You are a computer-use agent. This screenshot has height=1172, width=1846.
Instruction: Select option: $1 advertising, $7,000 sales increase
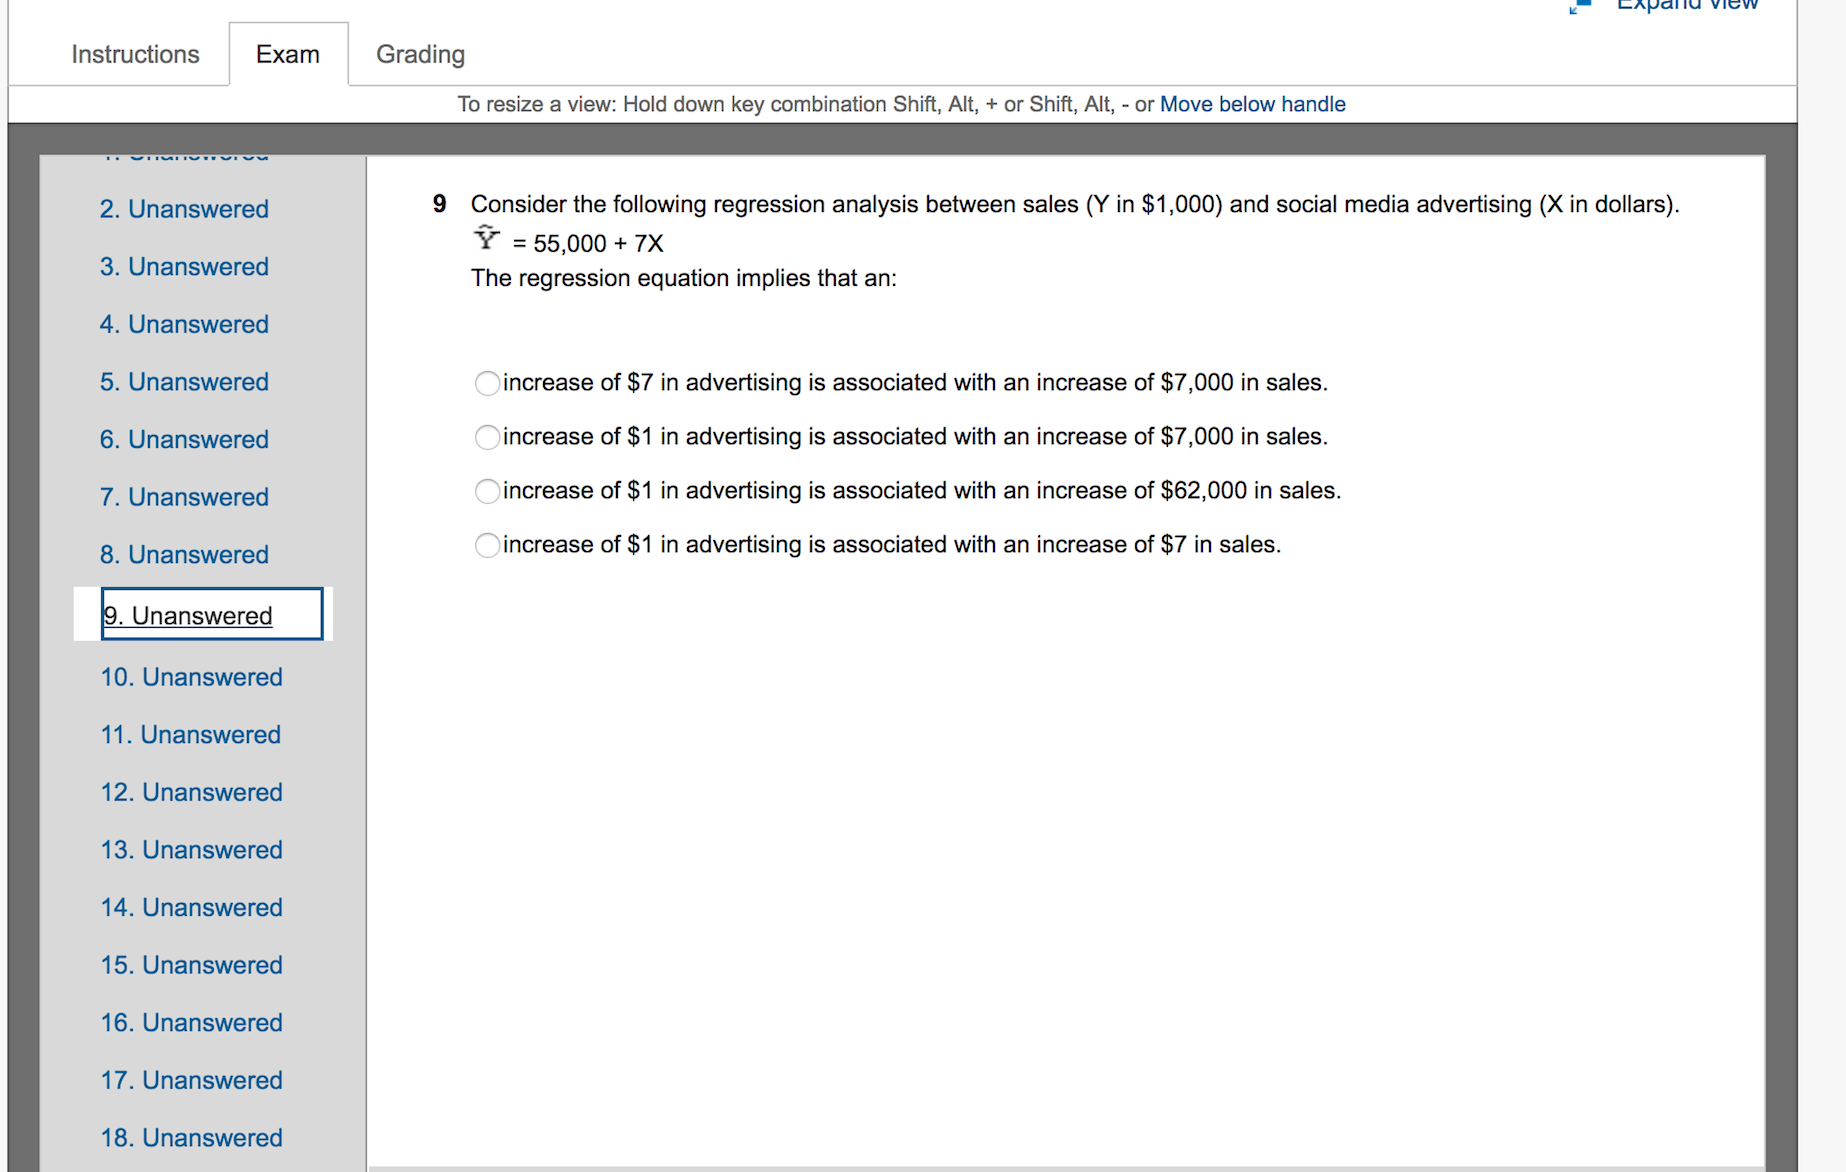[x=487, y=437]
